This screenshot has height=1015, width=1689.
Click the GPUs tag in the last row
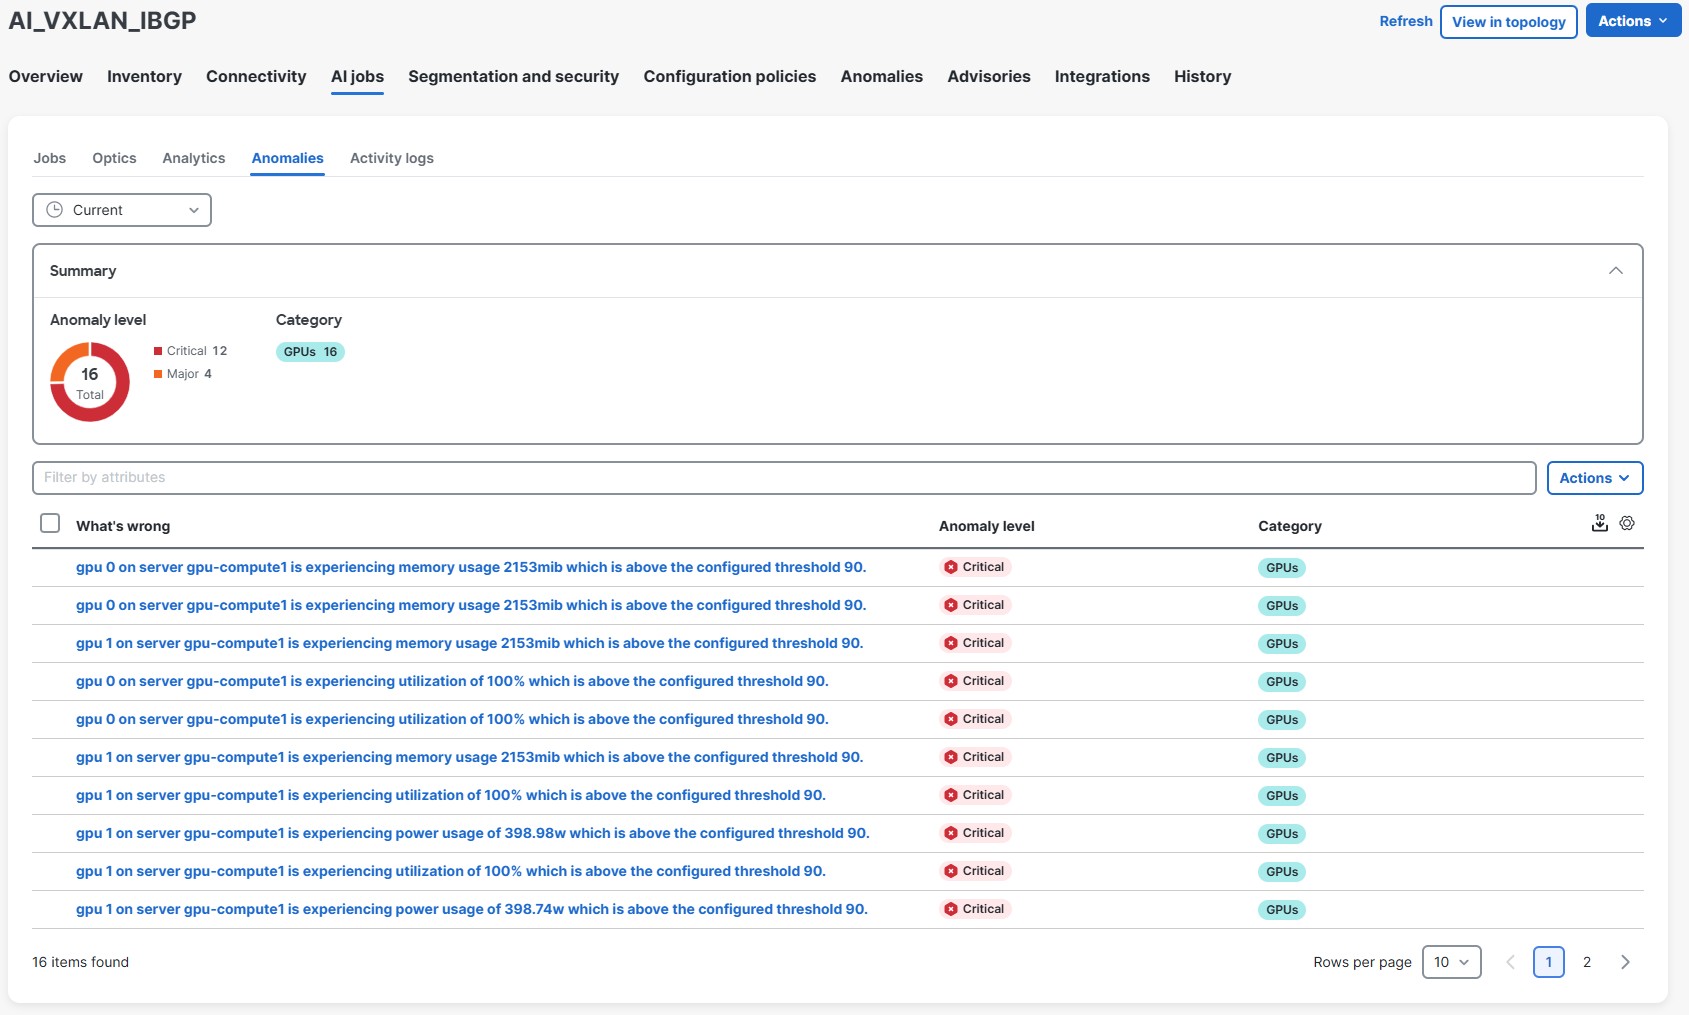point(1281,910)
